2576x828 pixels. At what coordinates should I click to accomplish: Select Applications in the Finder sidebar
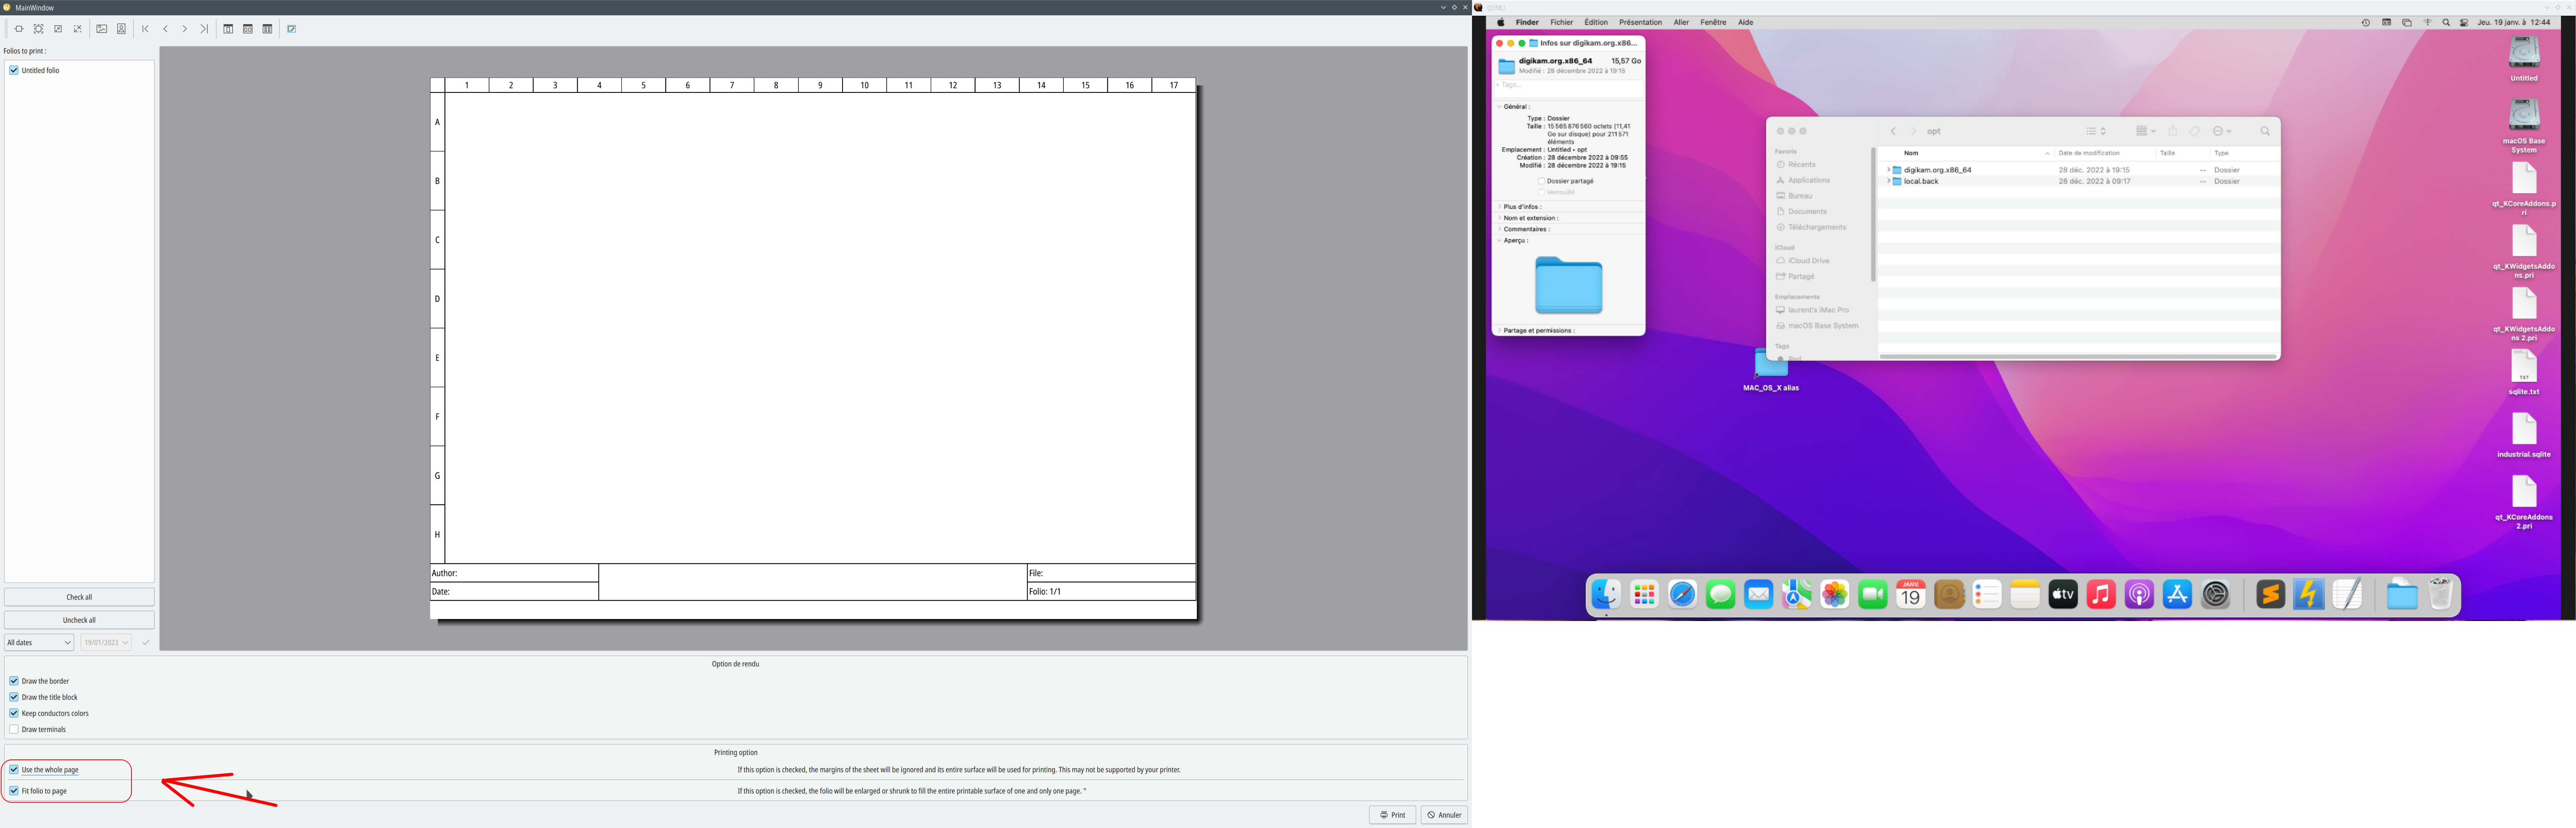point(1809,180)
